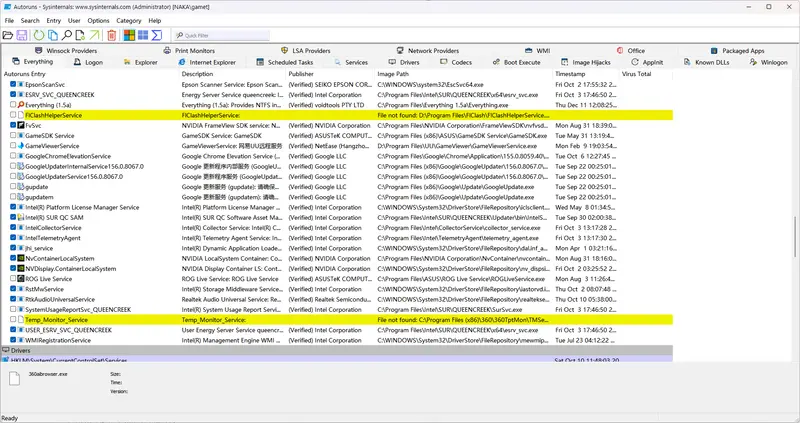Click the GameViewerService row icon
The height and width of the screenshot is (423, 800).
coord(21,145)
